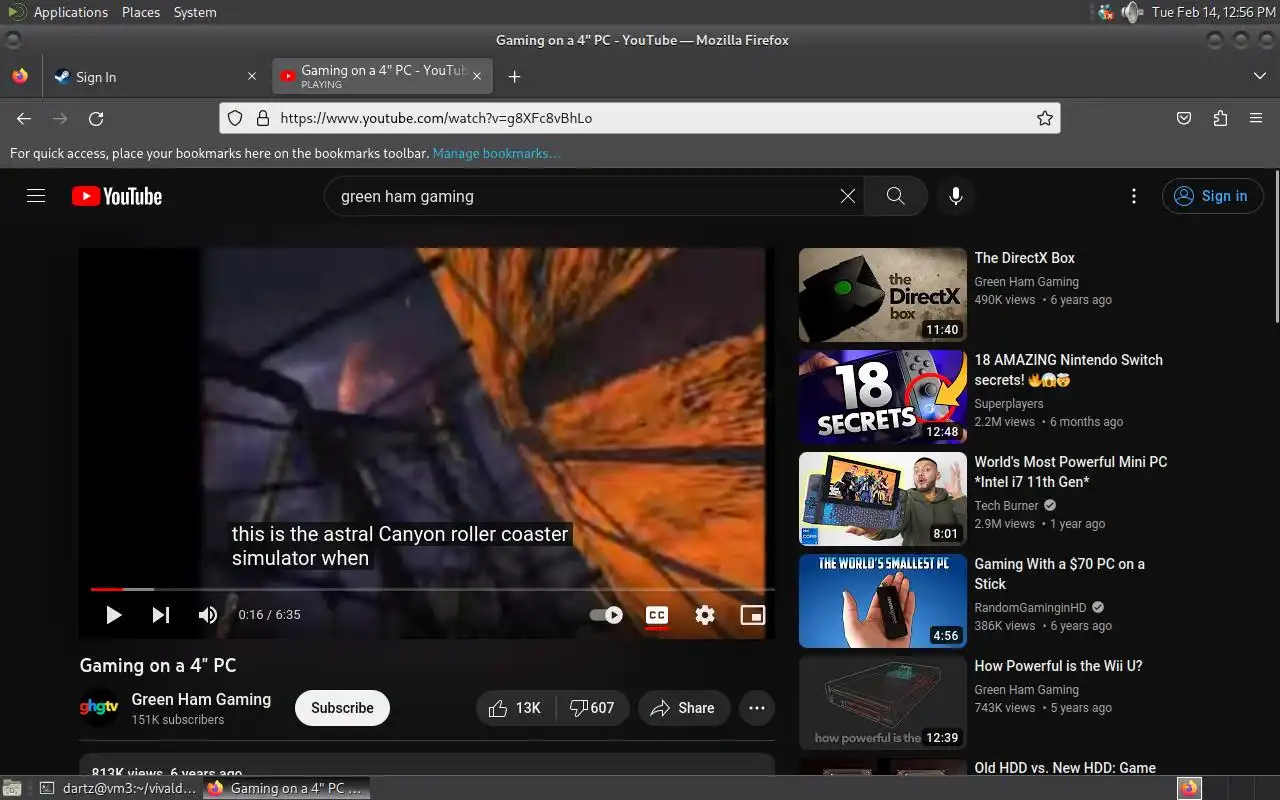Show desktop from the bottom panel
Viewport: 1280px width, 800px height.
12,788
